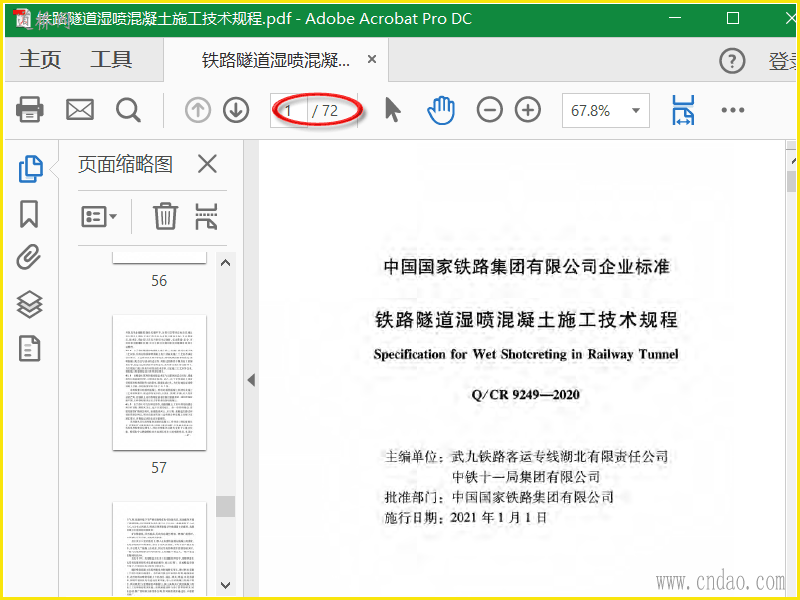The height and width of the screenshot is (600, 800).
Task: Switch to the 工具 tab
Action: pyautogui.click(x=111, y=59)
